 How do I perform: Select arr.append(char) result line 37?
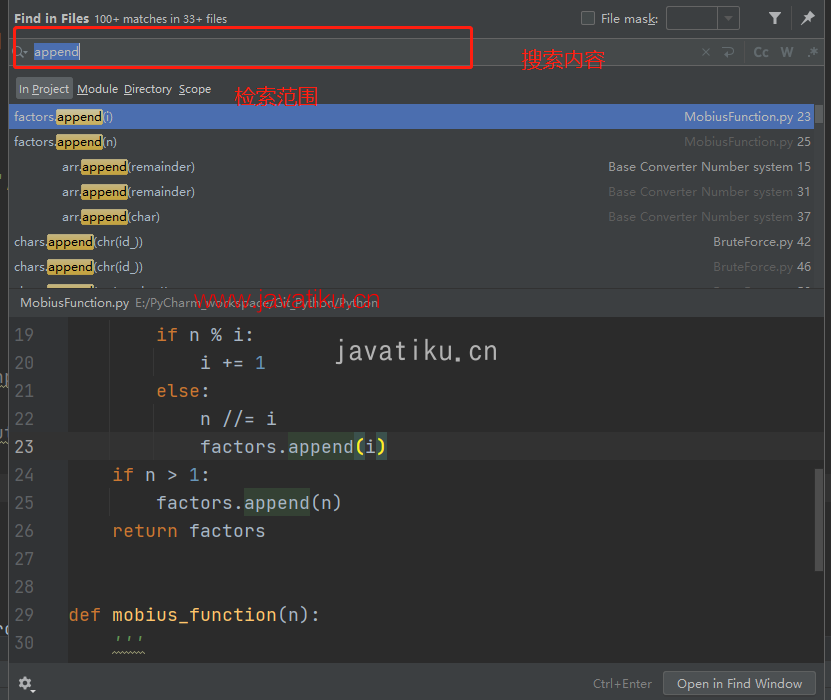pyautogui.click(x=411, y=217)
